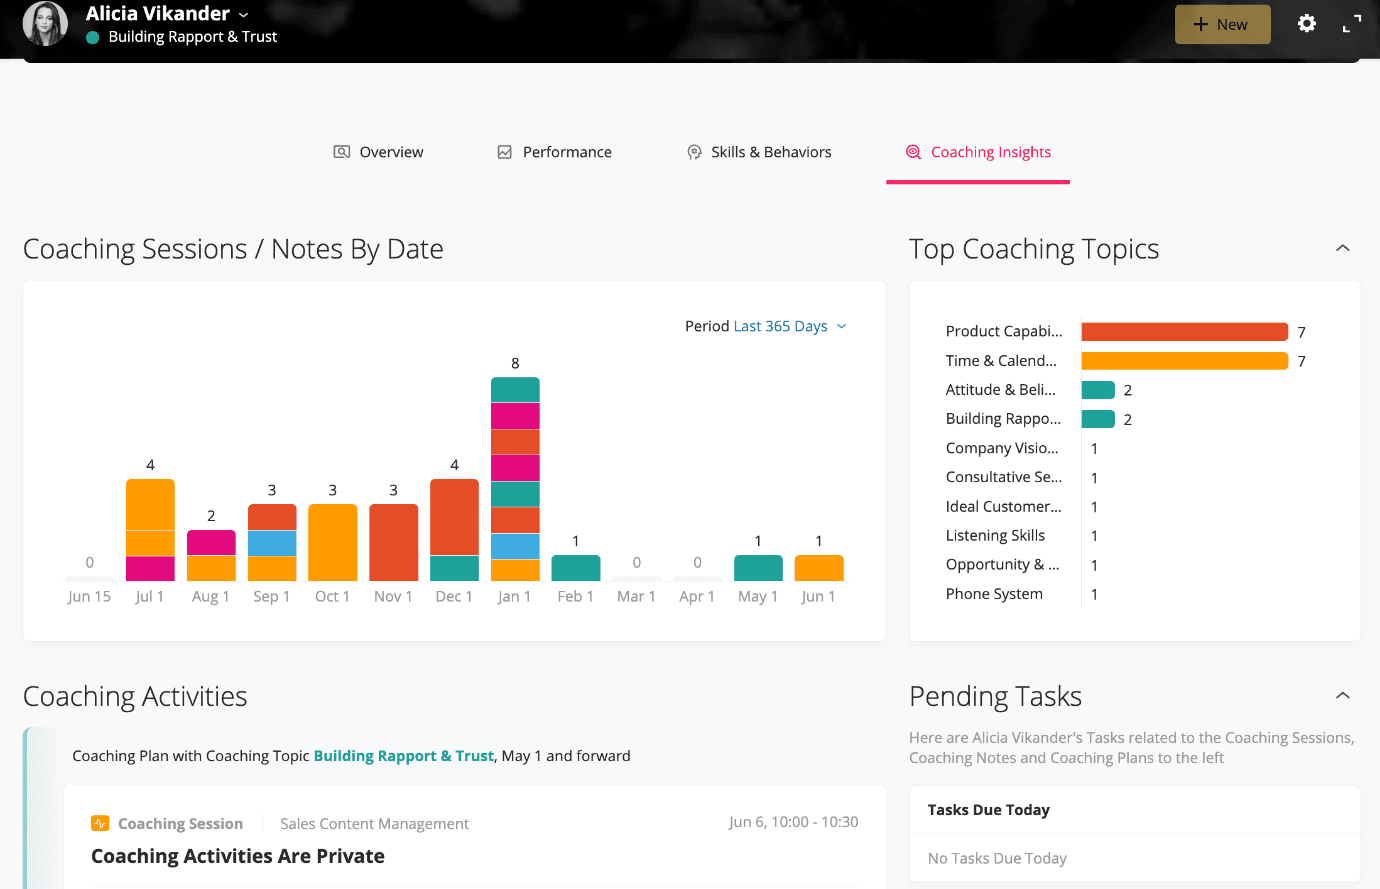The image size is (1380, 889).
Task: Click the Jan 1 stacked bar
Action: [515, 479]
